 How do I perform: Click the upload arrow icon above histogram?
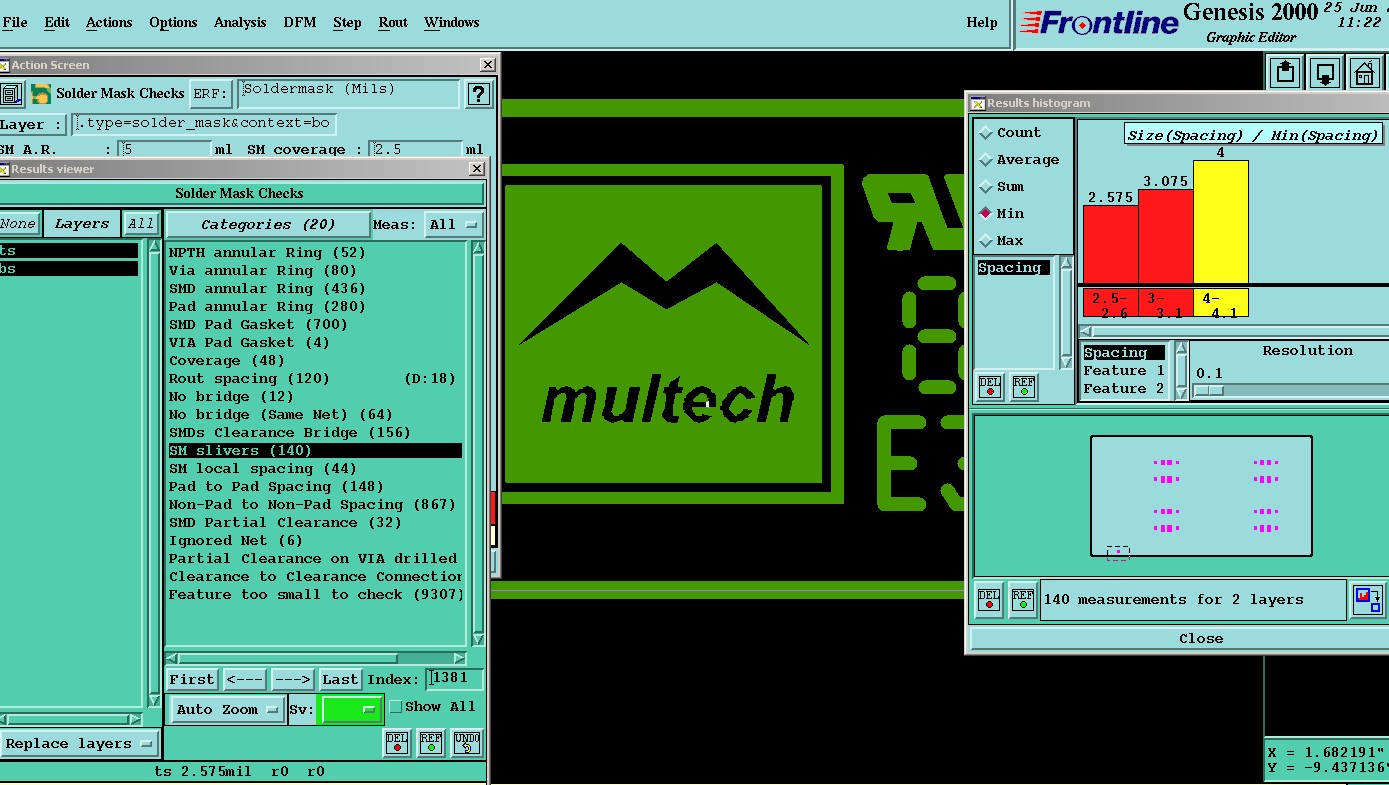point(1286,73)
